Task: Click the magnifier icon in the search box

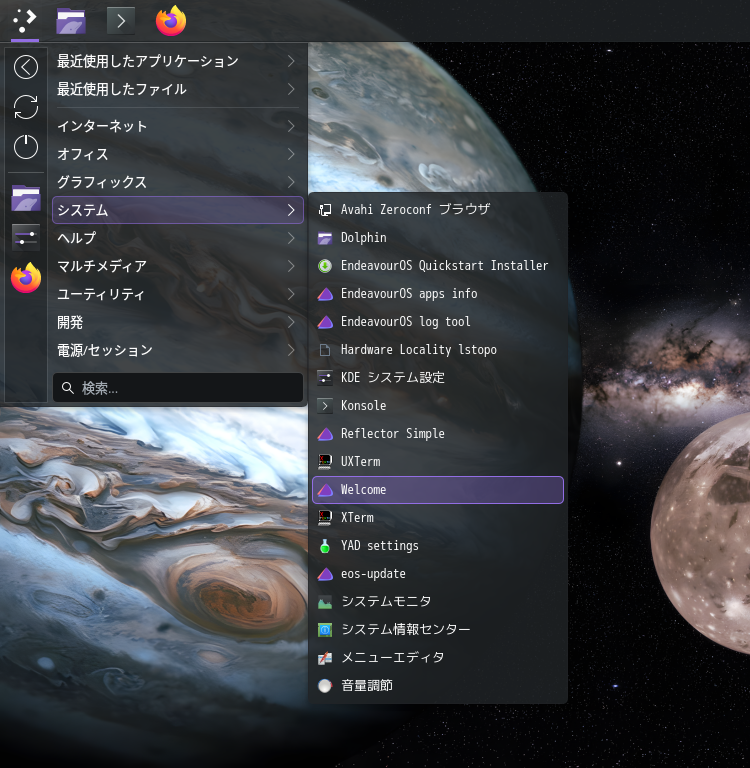Action: [x=68, y=388]
